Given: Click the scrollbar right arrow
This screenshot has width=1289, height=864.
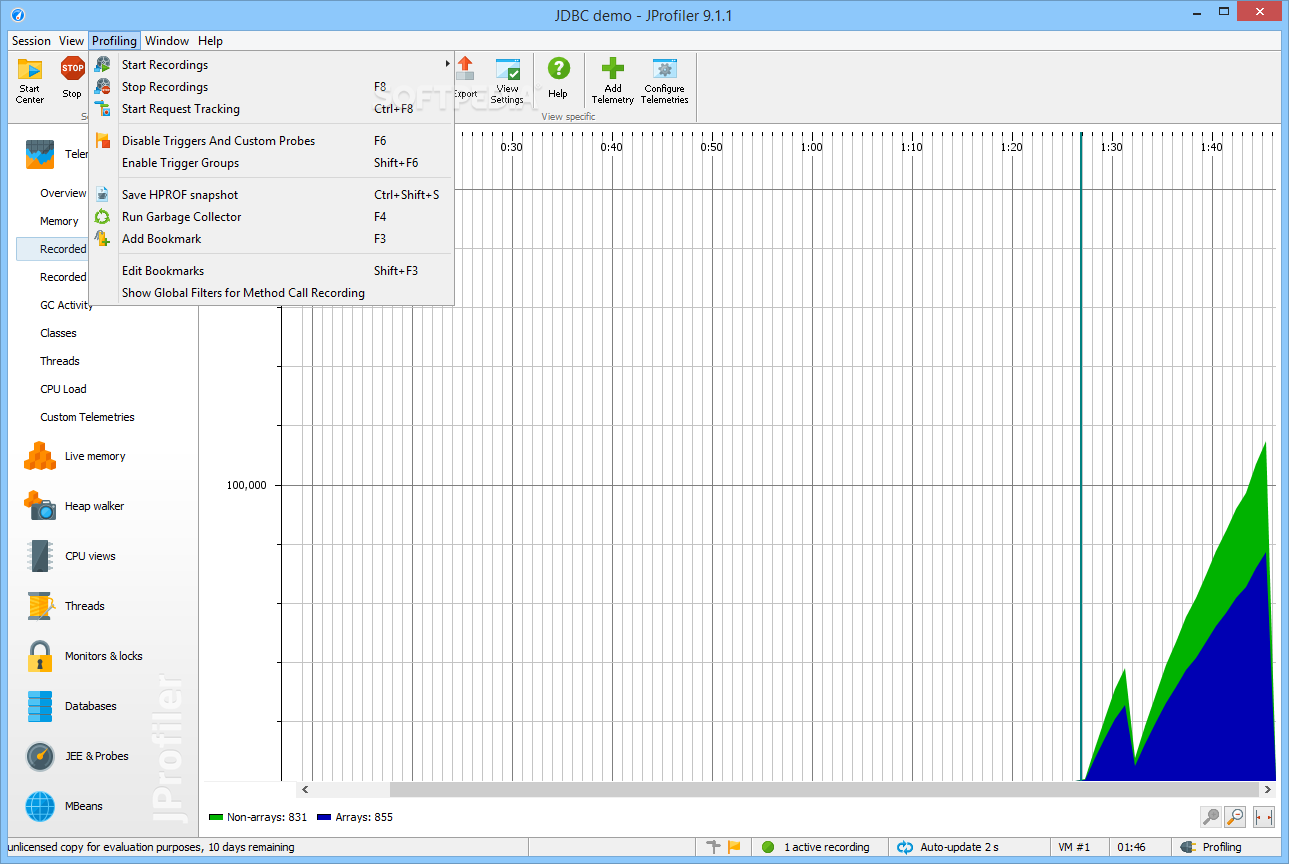Looking at the screenshot, I should click(x=1270, y=790).
